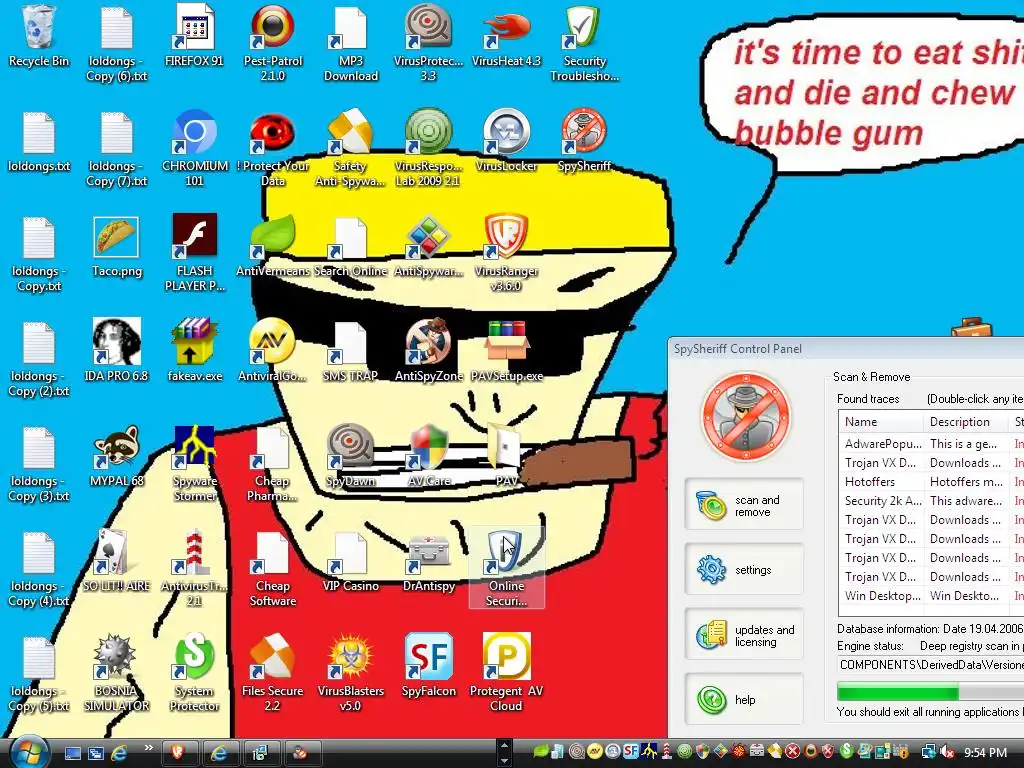Image resolution: width=1024 pixels, height=768 pixels.
Task: Open the System Protector shortcut
Action: (194, 673)
